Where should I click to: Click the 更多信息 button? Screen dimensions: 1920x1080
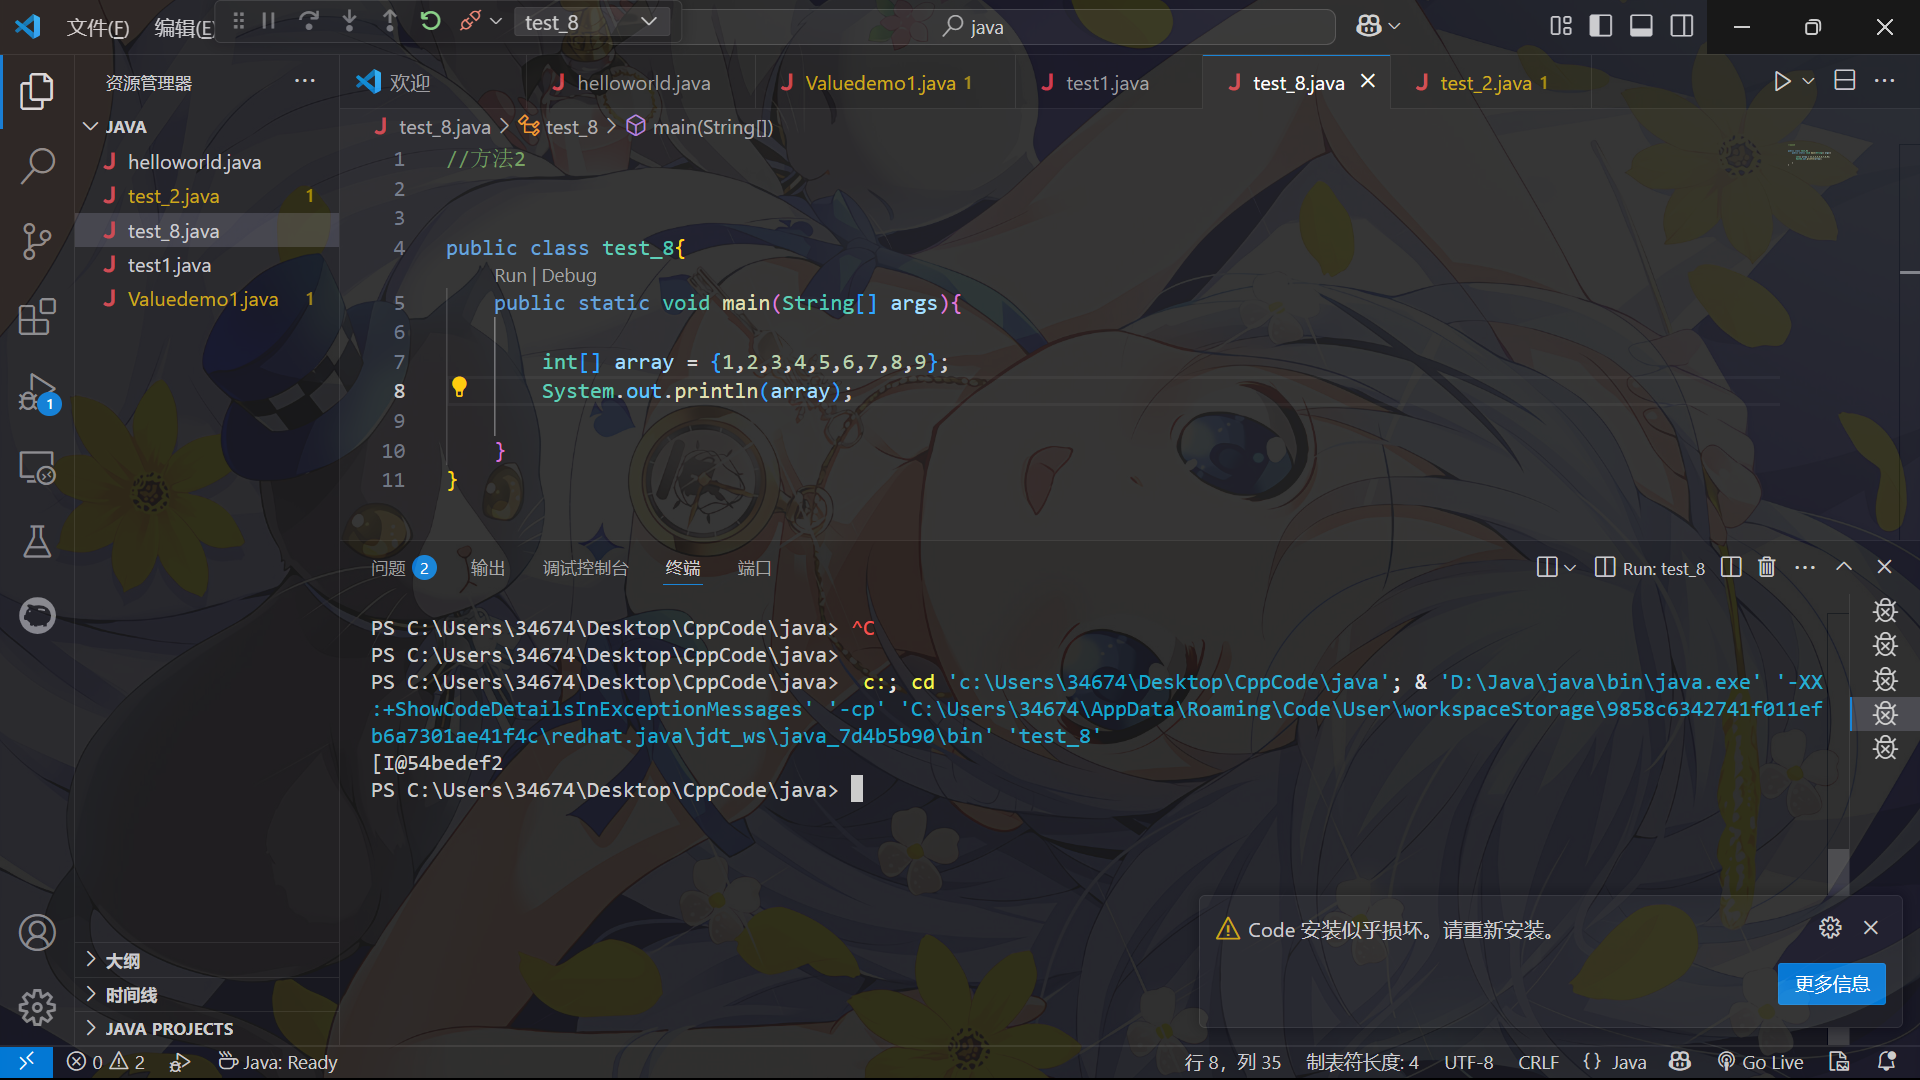1831,984
